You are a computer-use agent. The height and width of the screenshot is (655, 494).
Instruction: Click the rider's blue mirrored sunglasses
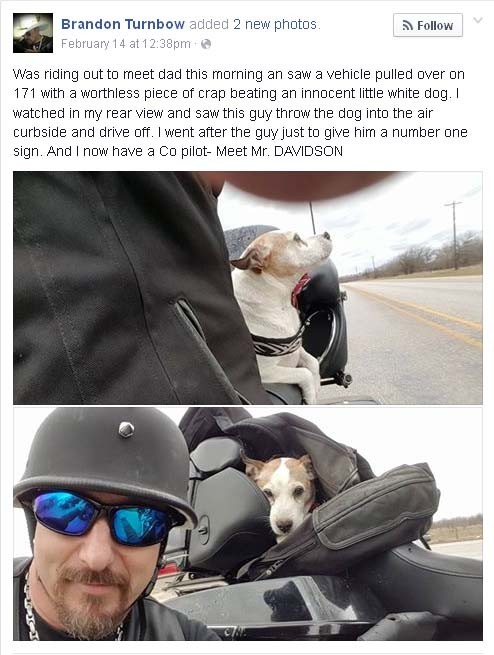click(x=103, y=518)
